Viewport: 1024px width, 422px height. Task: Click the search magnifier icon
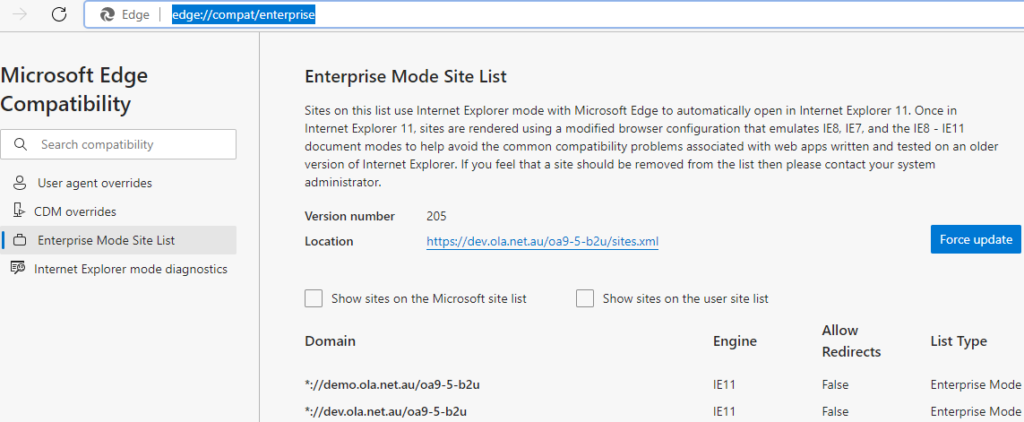point(20,145)
